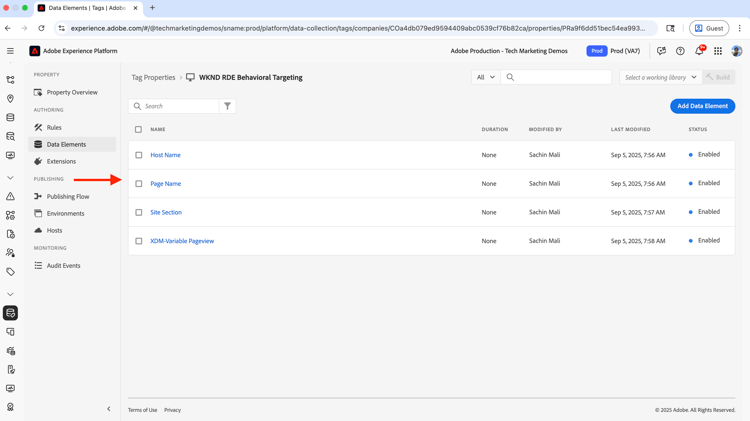Open the help question mark icon
Screen dimensions: 750x421
tap(680, 51)
